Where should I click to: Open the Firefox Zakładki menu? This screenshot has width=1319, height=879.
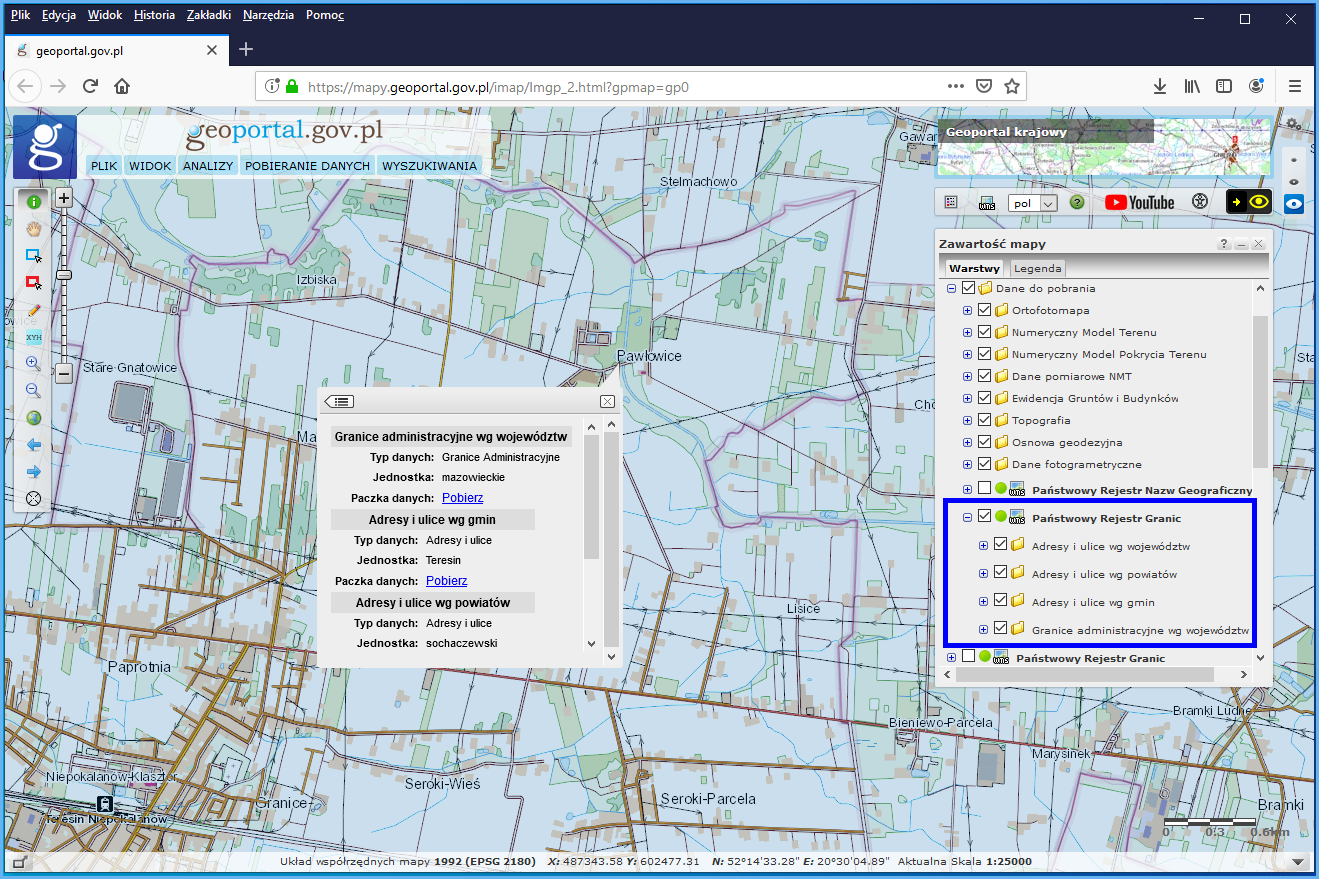[209, 15]
